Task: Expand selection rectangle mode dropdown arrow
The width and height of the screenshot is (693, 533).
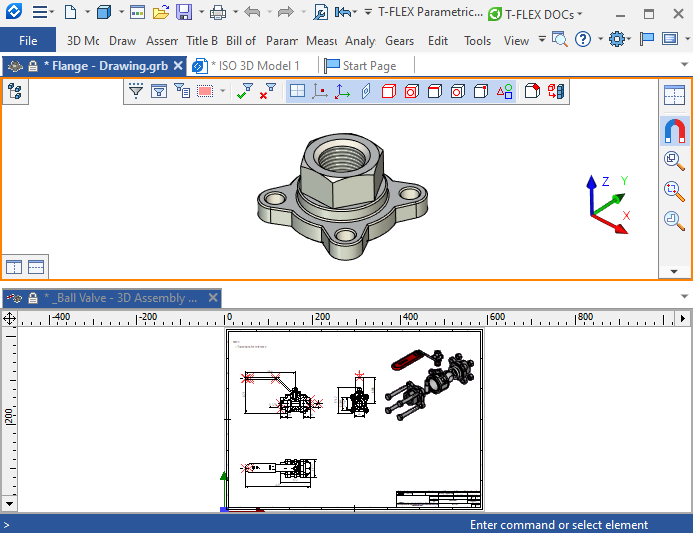Action: 223,91
